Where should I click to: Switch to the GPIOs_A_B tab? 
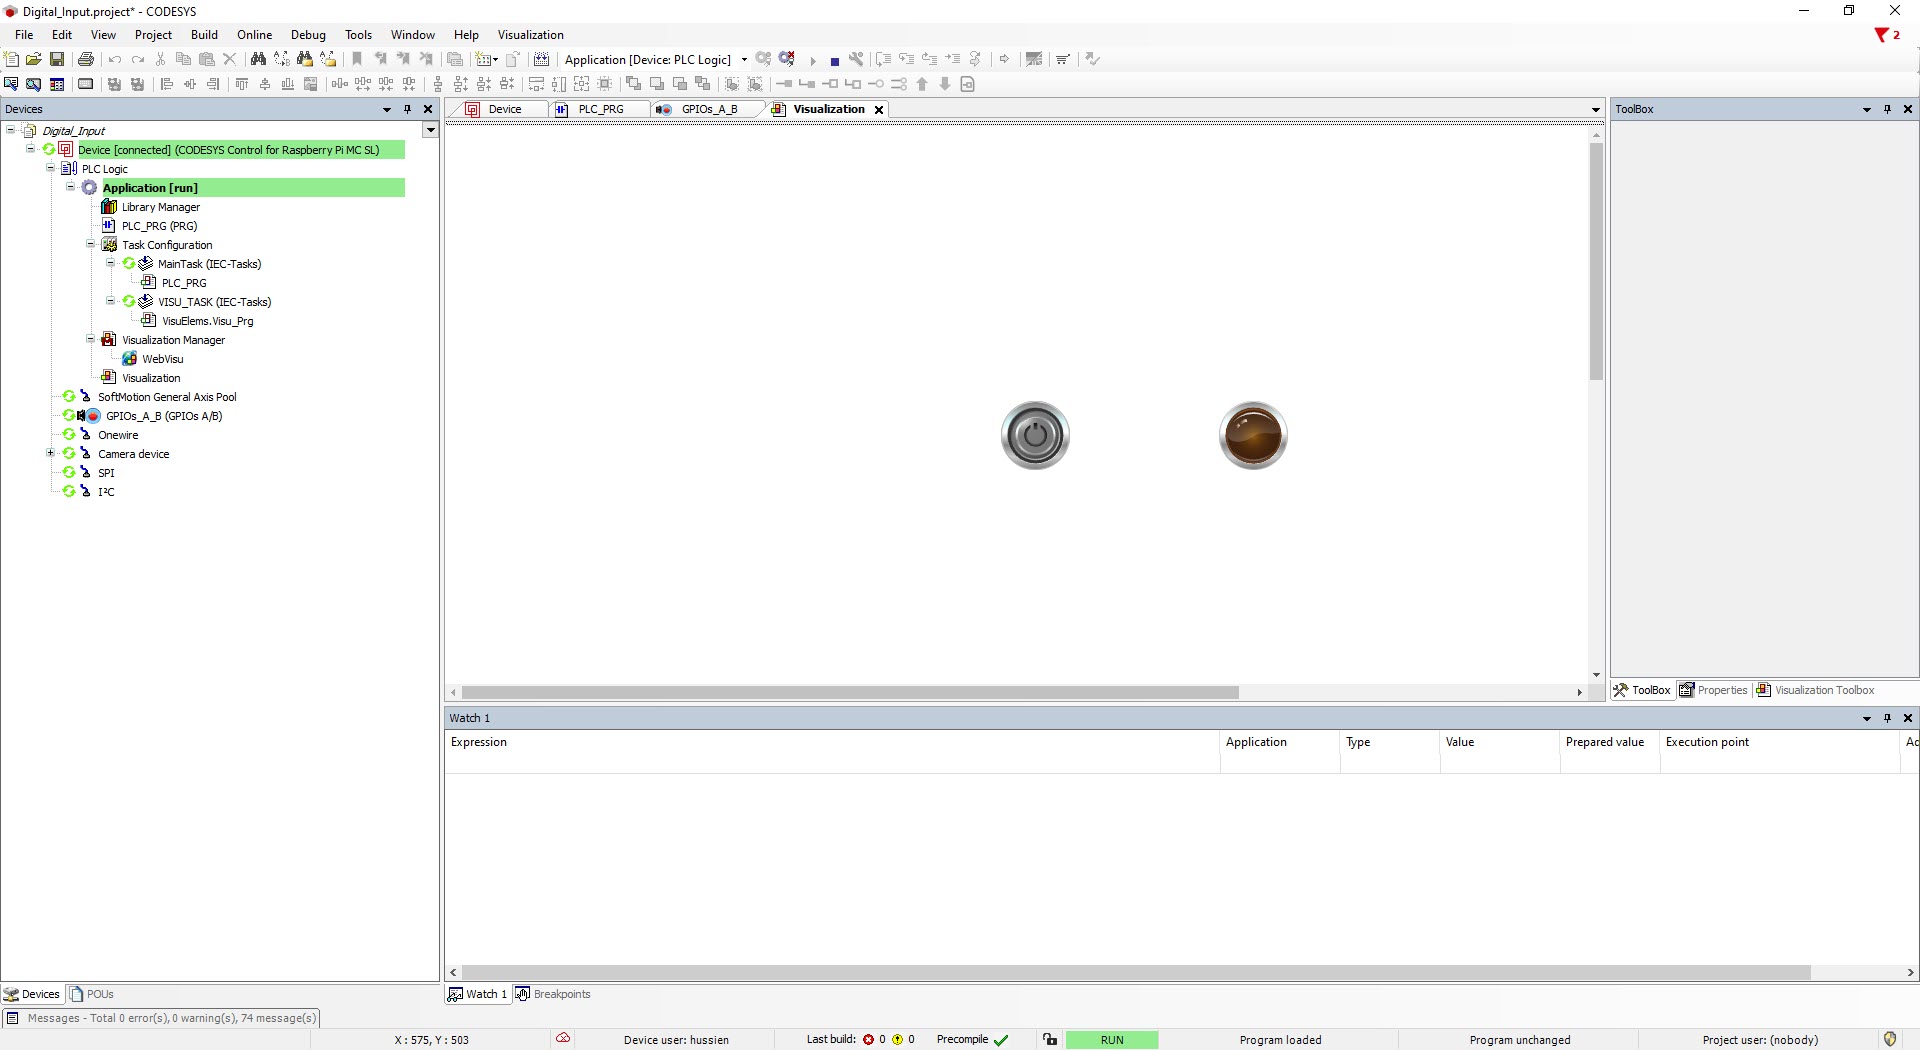708,109
